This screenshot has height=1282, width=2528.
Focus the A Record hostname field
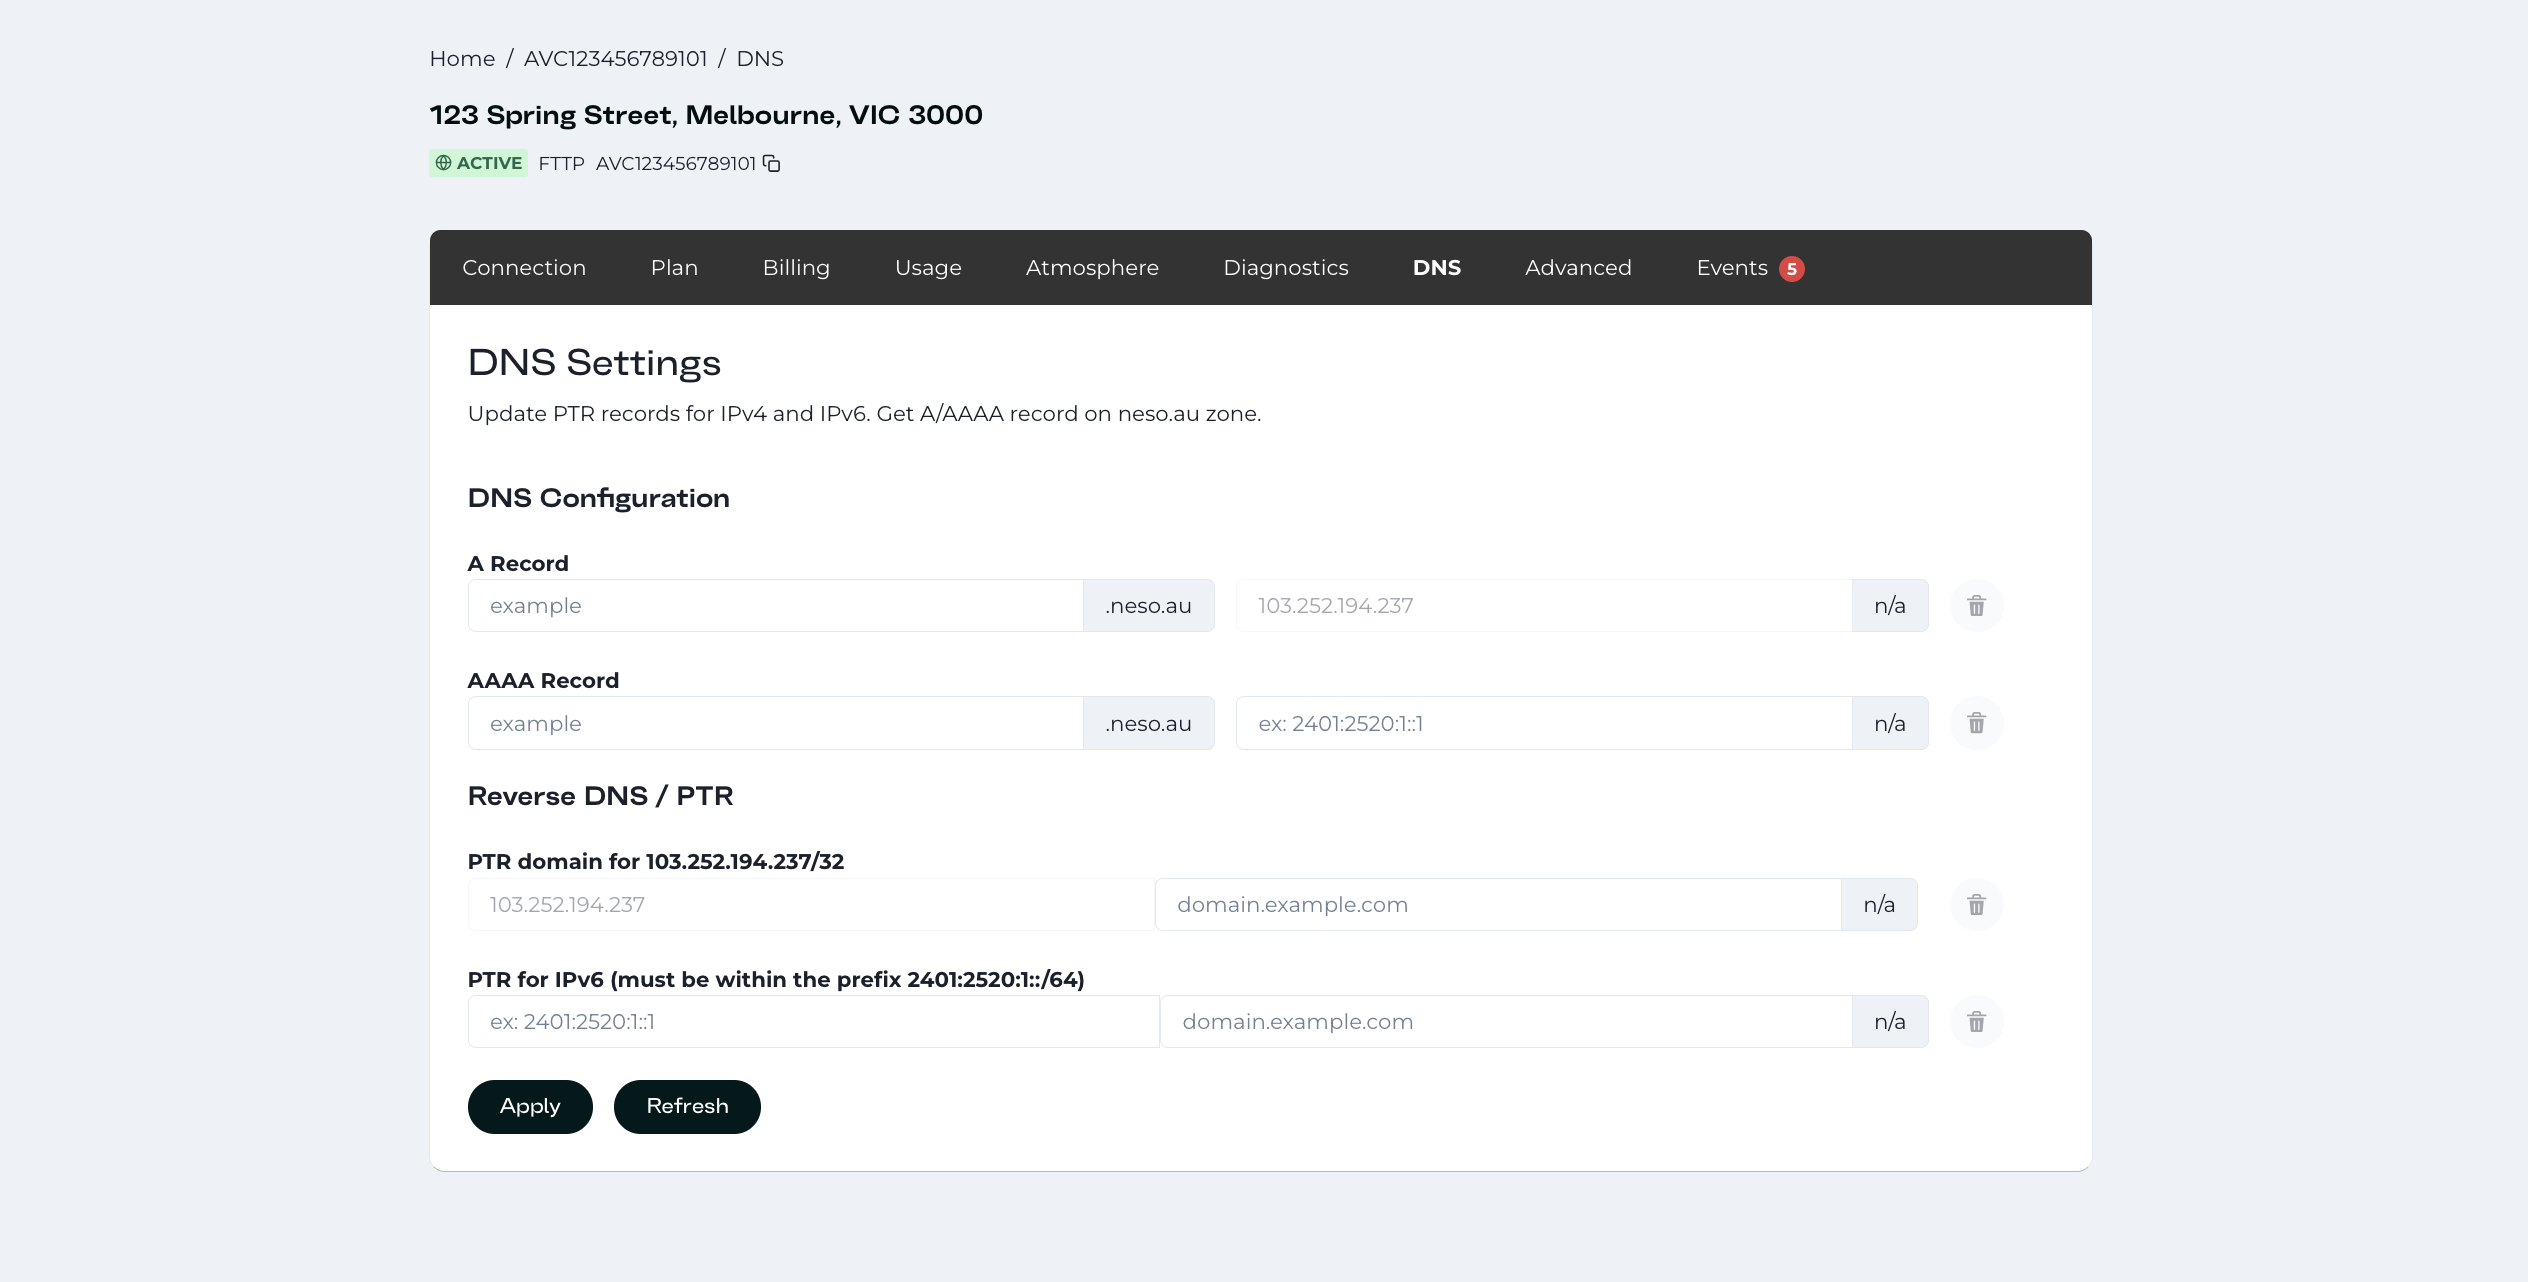point(775,606)
